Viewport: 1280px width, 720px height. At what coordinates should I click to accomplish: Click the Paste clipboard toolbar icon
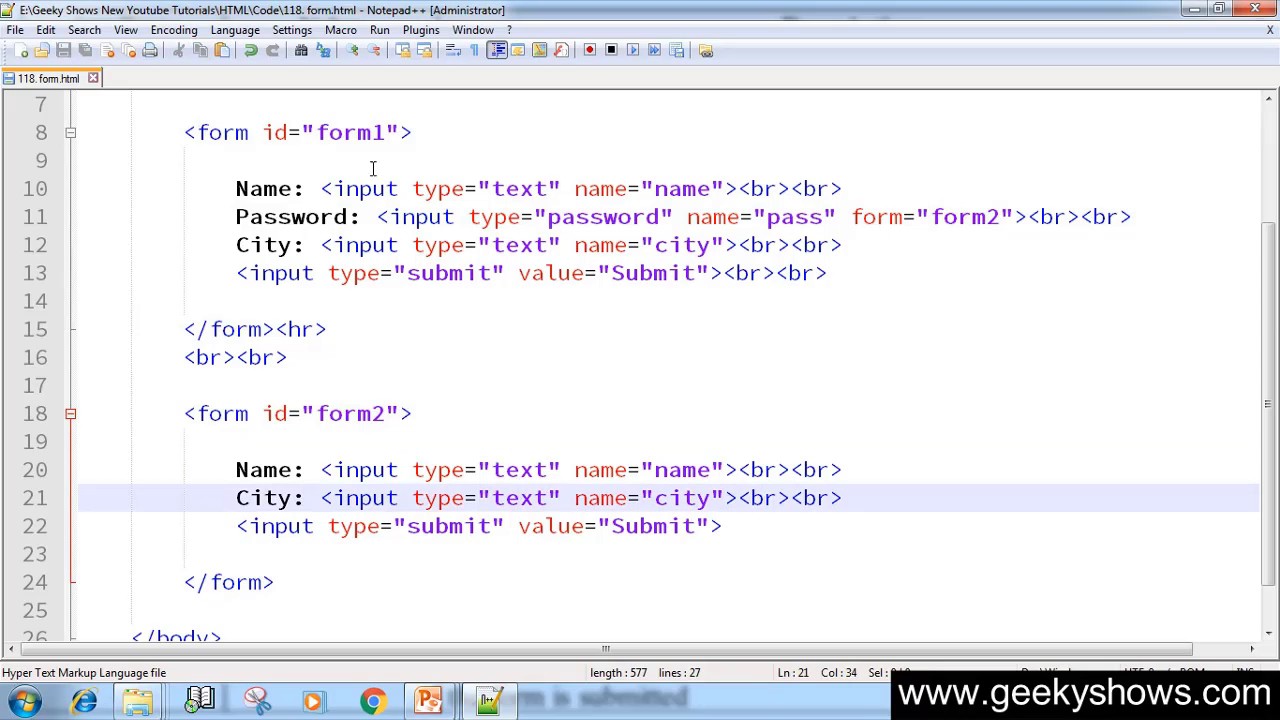tap(222, 50)
